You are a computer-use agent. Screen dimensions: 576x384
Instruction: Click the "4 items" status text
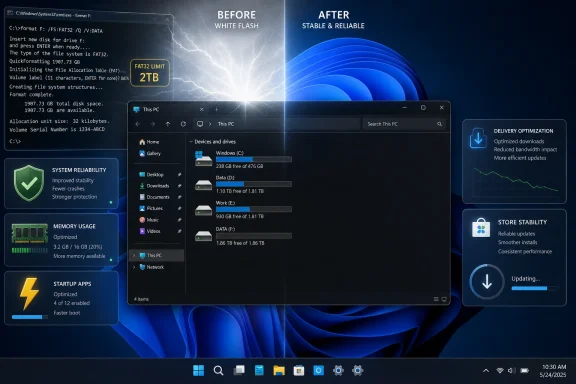[141, 299]
